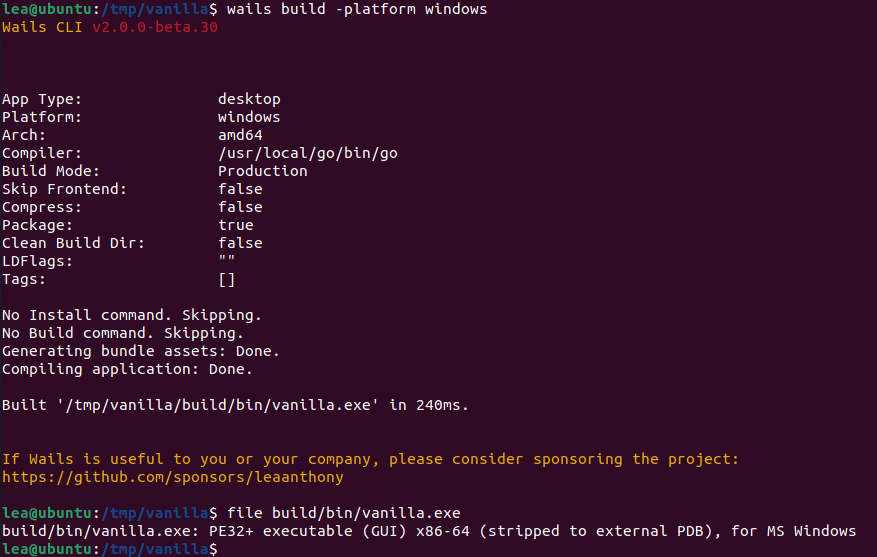The height and width of the screenshot is (557, 877).
Task: Click the App Type value 'desktop'
Action: 249,99
